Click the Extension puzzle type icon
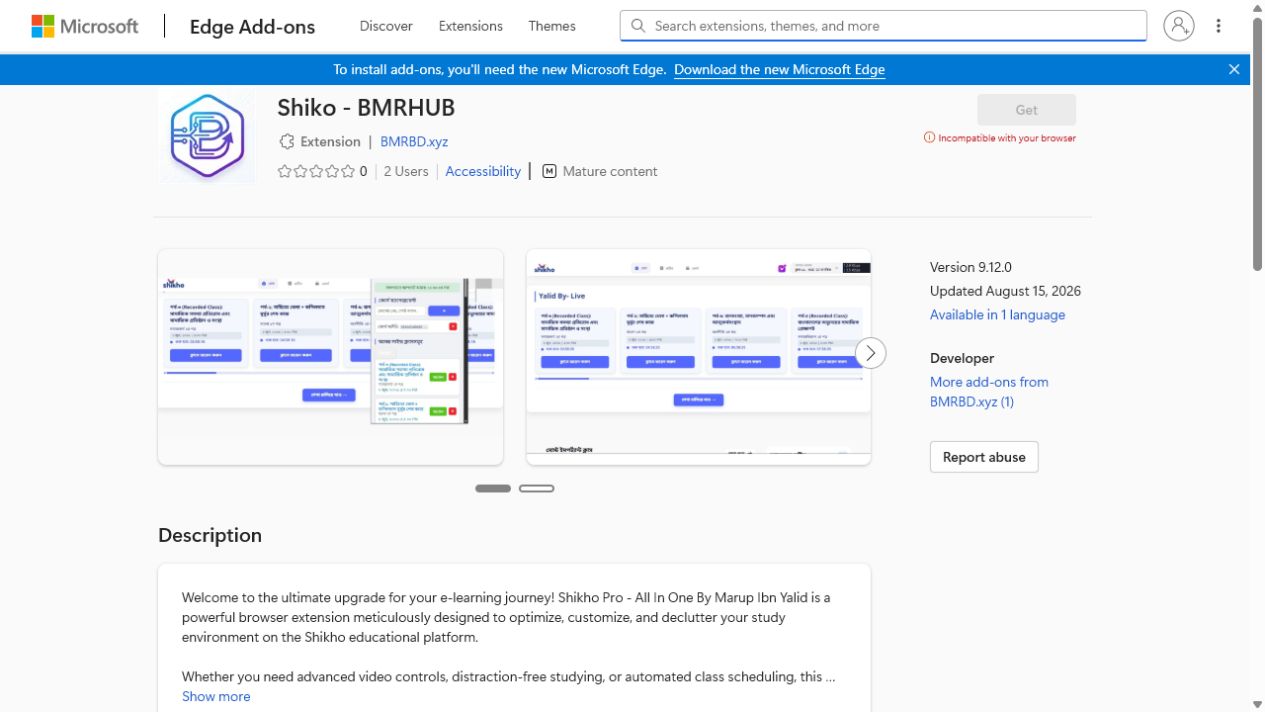Image resolution: width=1265 pixels, height=712 pixels. [287, 142]
